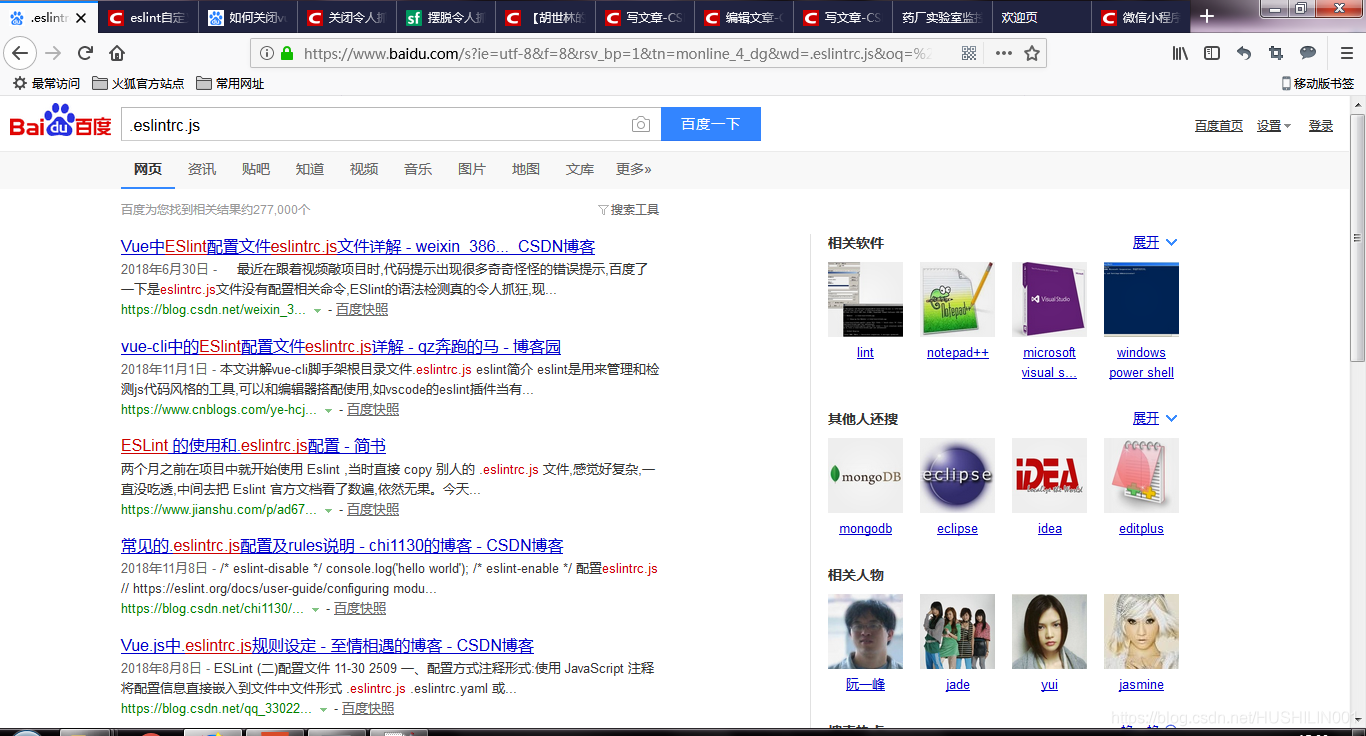
Task: Open a new browser tab
Action: (x=1207, y=17)
